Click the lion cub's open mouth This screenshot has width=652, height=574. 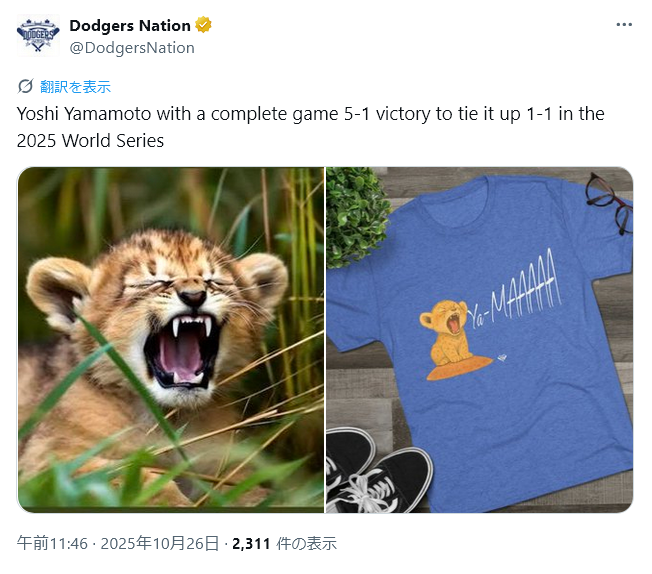[180, 350]
